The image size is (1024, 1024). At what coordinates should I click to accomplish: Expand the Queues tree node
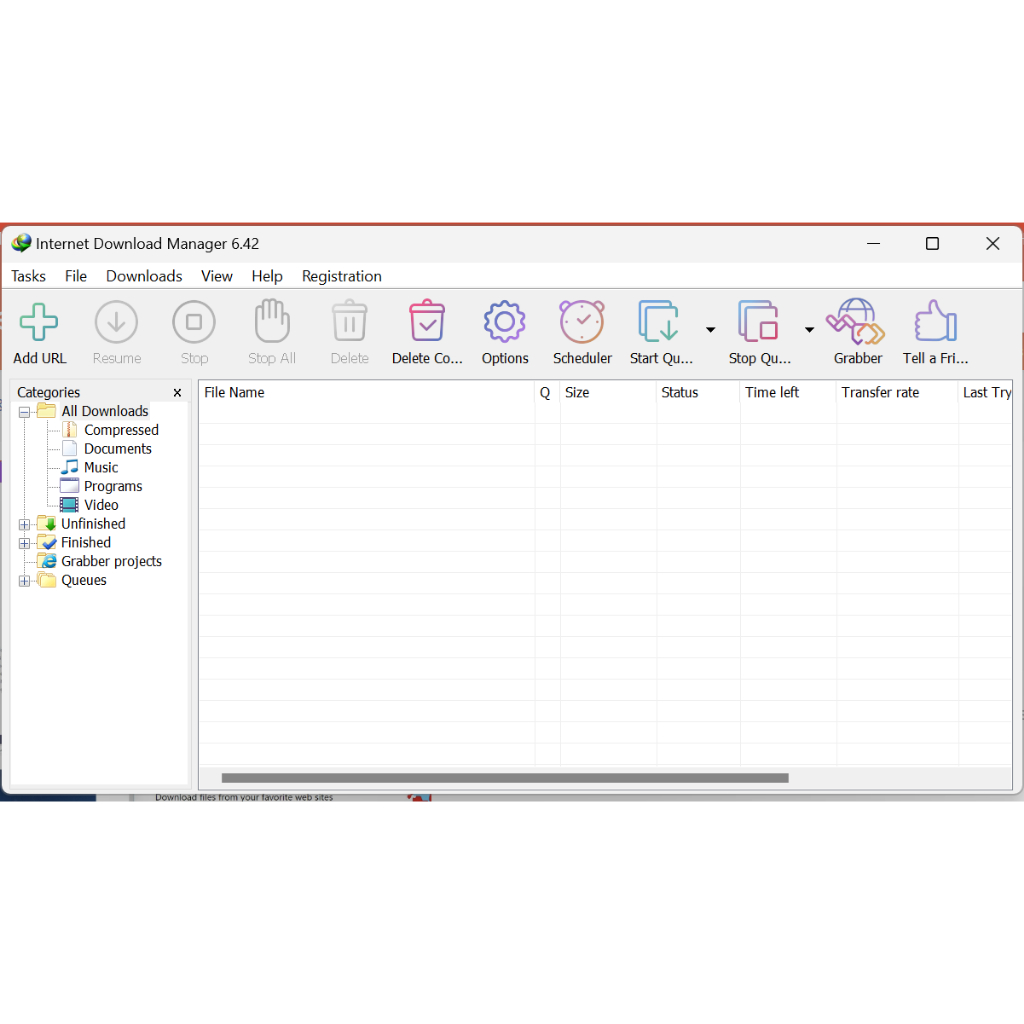pos(25,581)
